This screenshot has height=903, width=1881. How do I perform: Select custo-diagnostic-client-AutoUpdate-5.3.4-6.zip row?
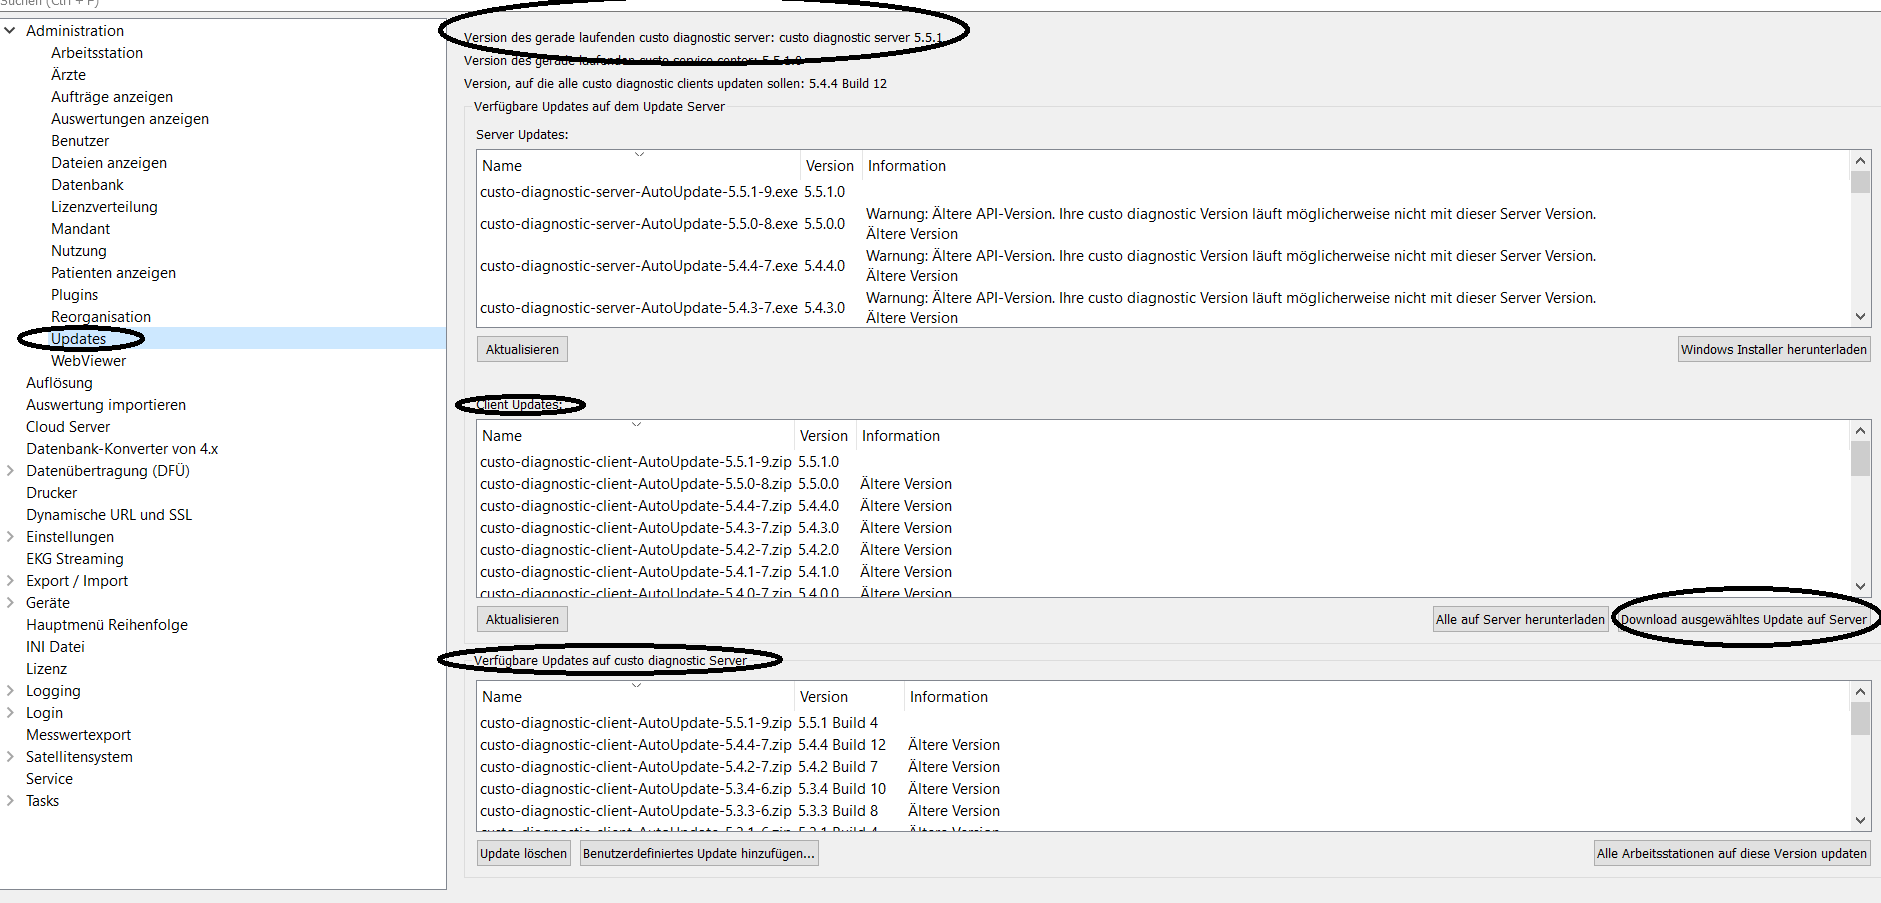coord(1163,789)
